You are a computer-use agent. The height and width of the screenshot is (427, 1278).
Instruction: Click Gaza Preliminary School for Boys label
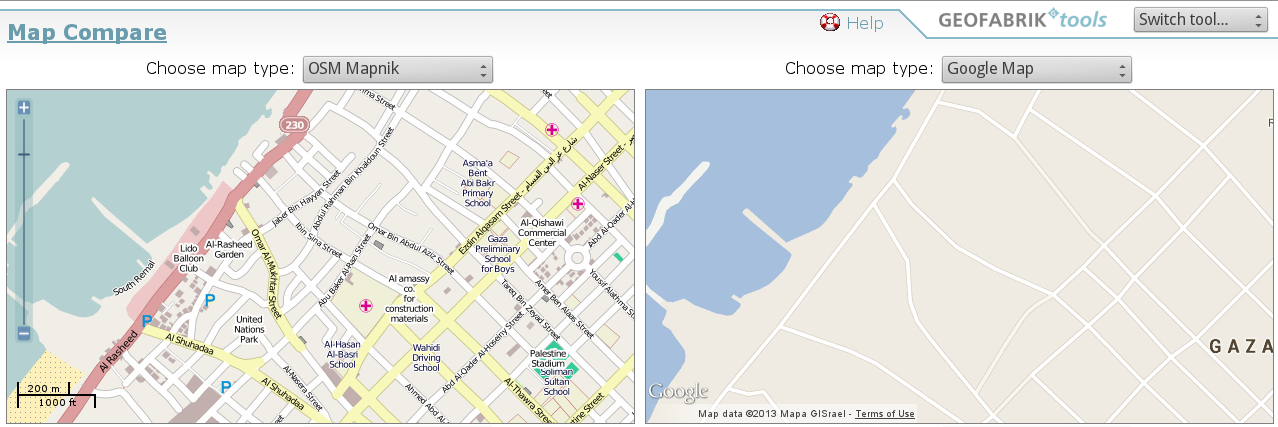[497, 254]
